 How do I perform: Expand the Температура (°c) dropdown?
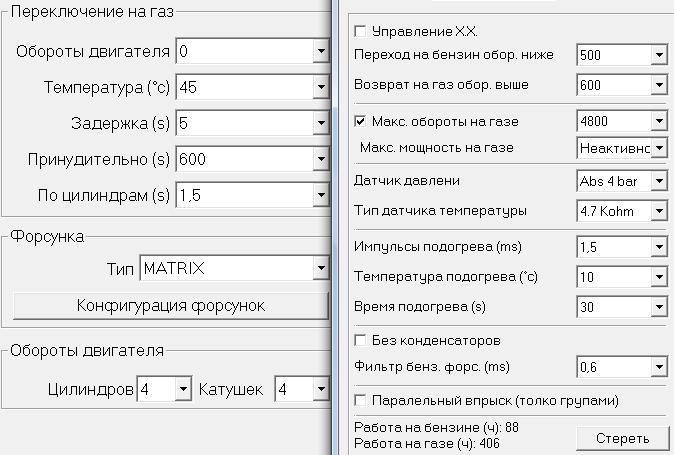[320, 87]
